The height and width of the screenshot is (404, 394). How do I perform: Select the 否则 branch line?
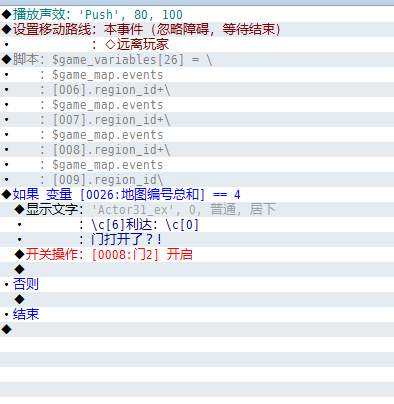197,284
